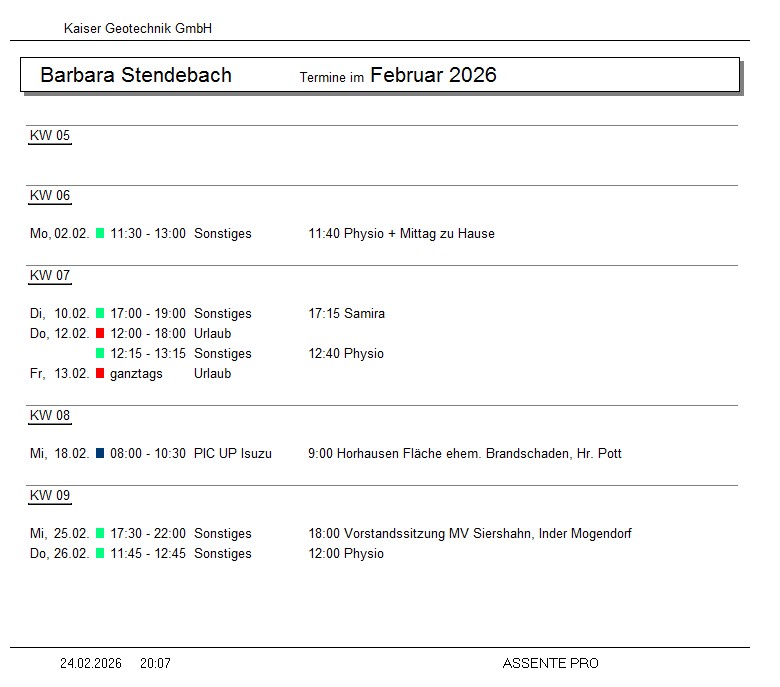Click the green marker for the 02.02. appointment
This screenshot has height=687, width=780.
(x=100, y=234)
